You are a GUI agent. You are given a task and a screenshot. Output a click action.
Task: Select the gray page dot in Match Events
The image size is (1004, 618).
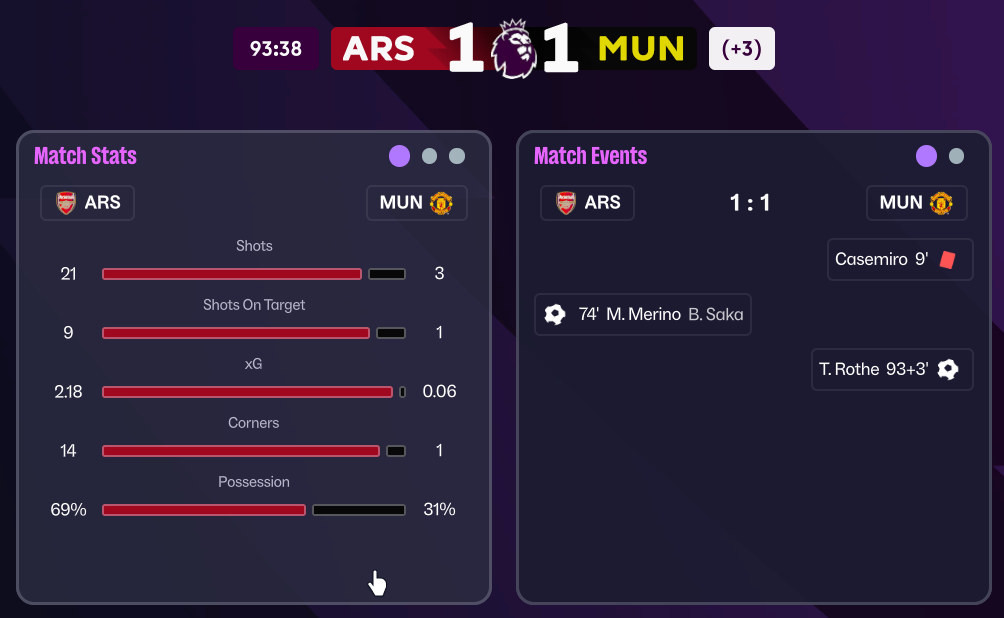(956, 156)
